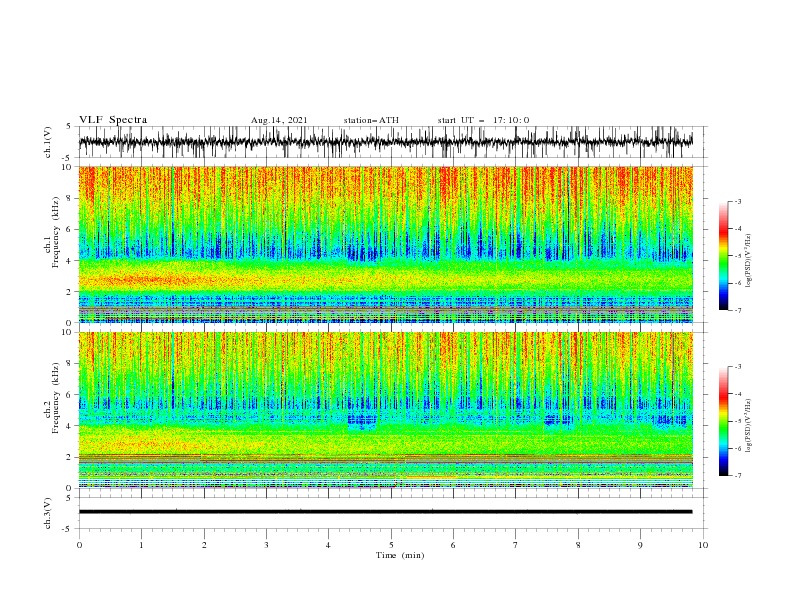This screenshot has width=792, height=612.
Task: Click the "ch.1(V)" waveform axis label
Action: click(48, 142)
